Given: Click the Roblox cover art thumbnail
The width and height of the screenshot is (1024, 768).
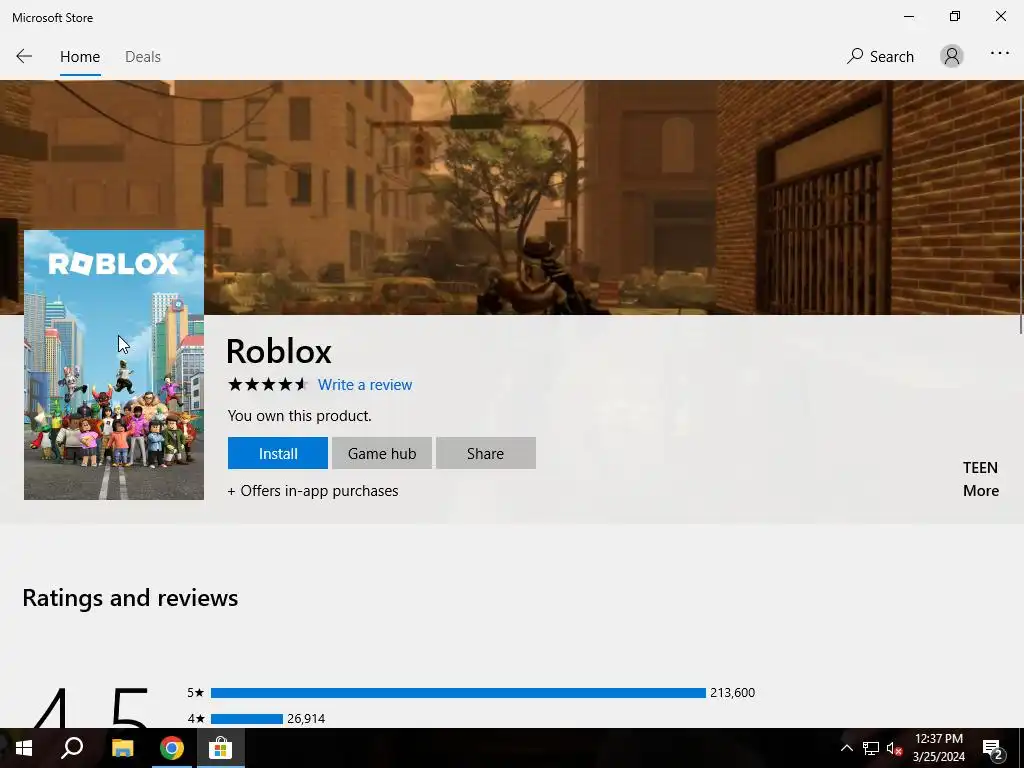Looking at the screenshot, I should (114, 364).
